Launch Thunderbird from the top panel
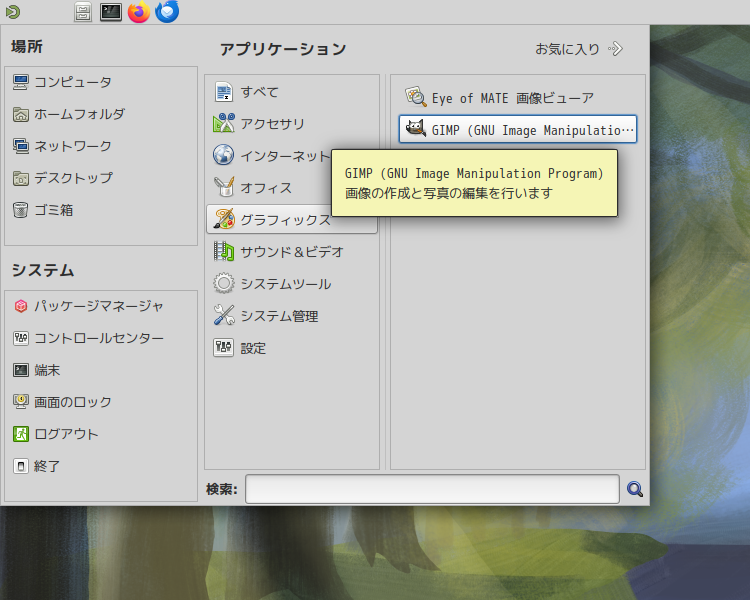This screenshot has width=750, height=600. coord(167,12)
